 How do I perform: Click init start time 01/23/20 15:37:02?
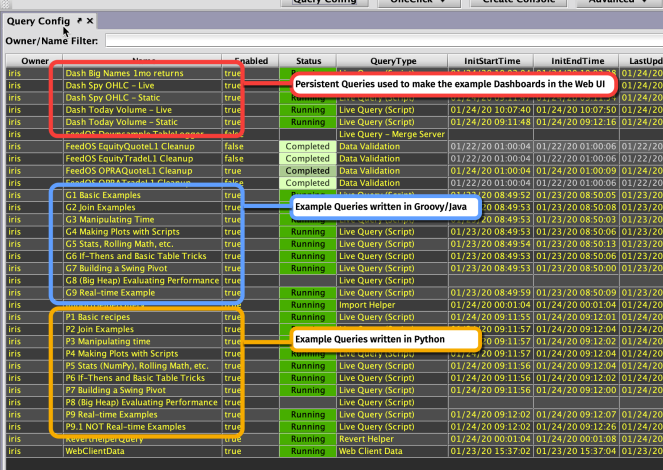pos(490,452)
